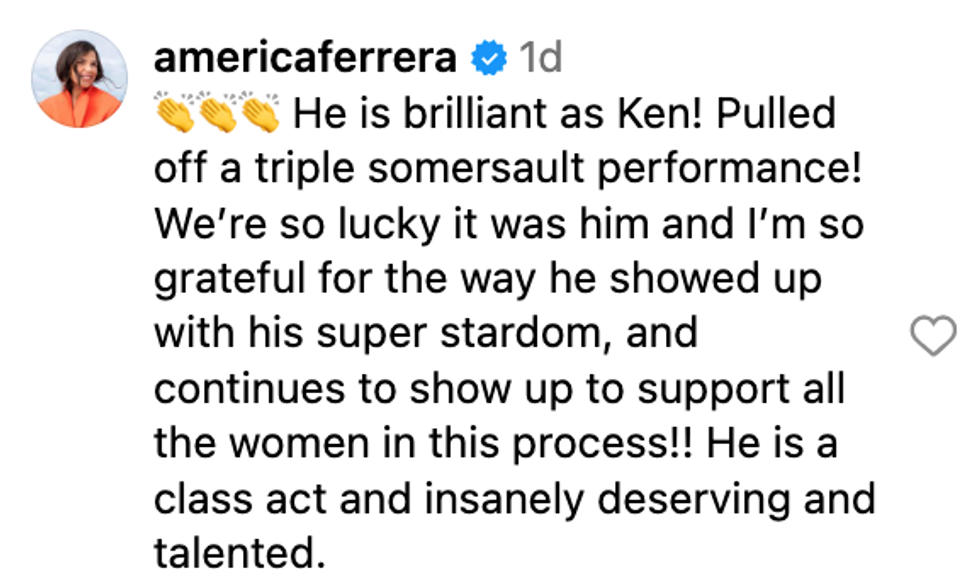Viewport: 980px width, 583px height.
Task: Click the blue verified badge
Action: pyautogui.click(x=489, y=60)
